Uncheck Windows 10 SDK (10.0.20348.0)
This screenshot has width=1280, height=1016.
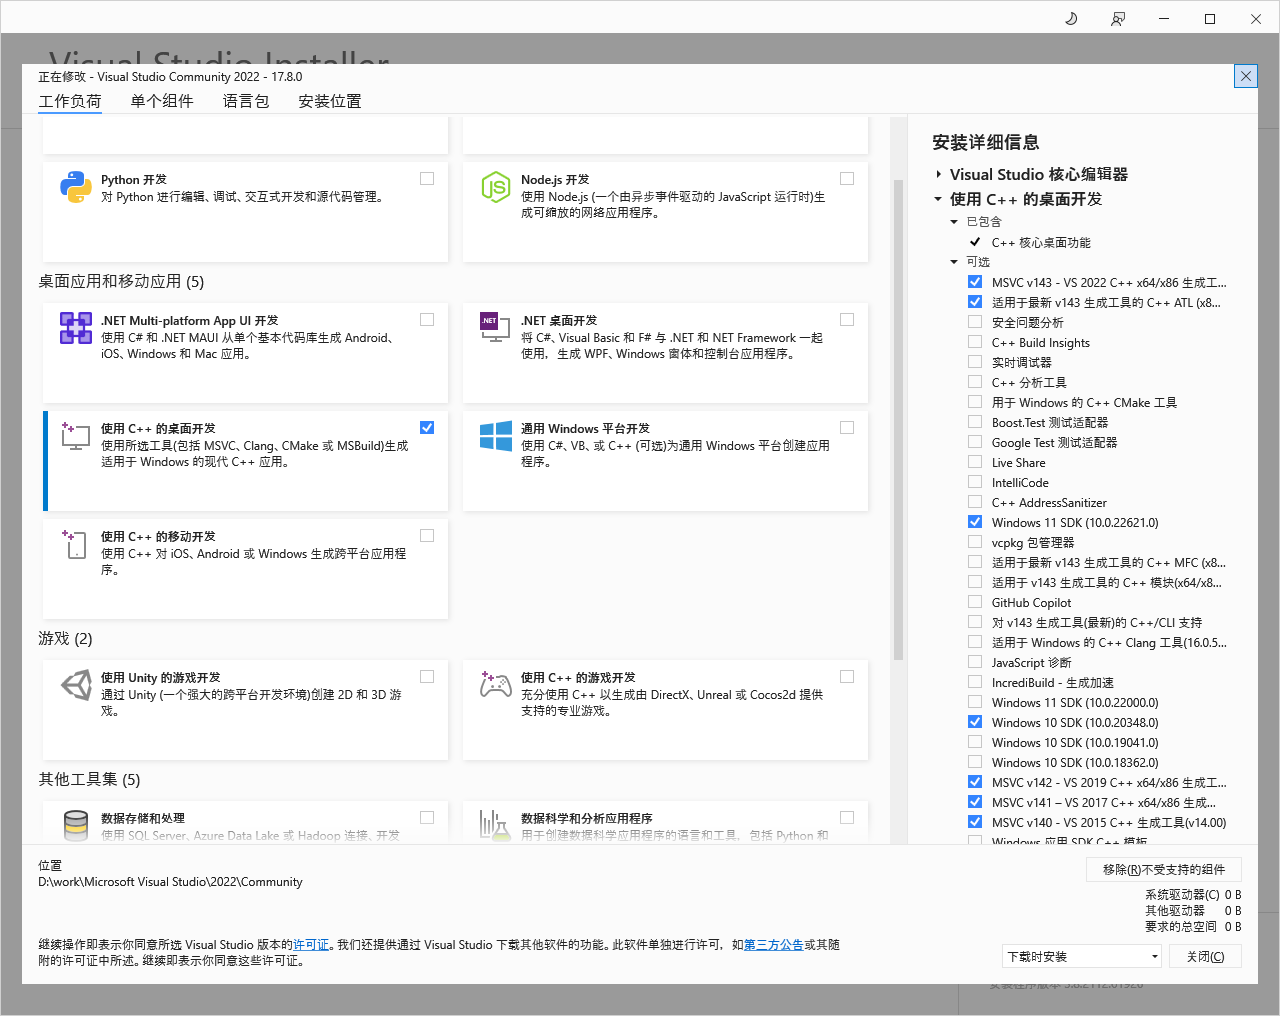coord(975,721)
